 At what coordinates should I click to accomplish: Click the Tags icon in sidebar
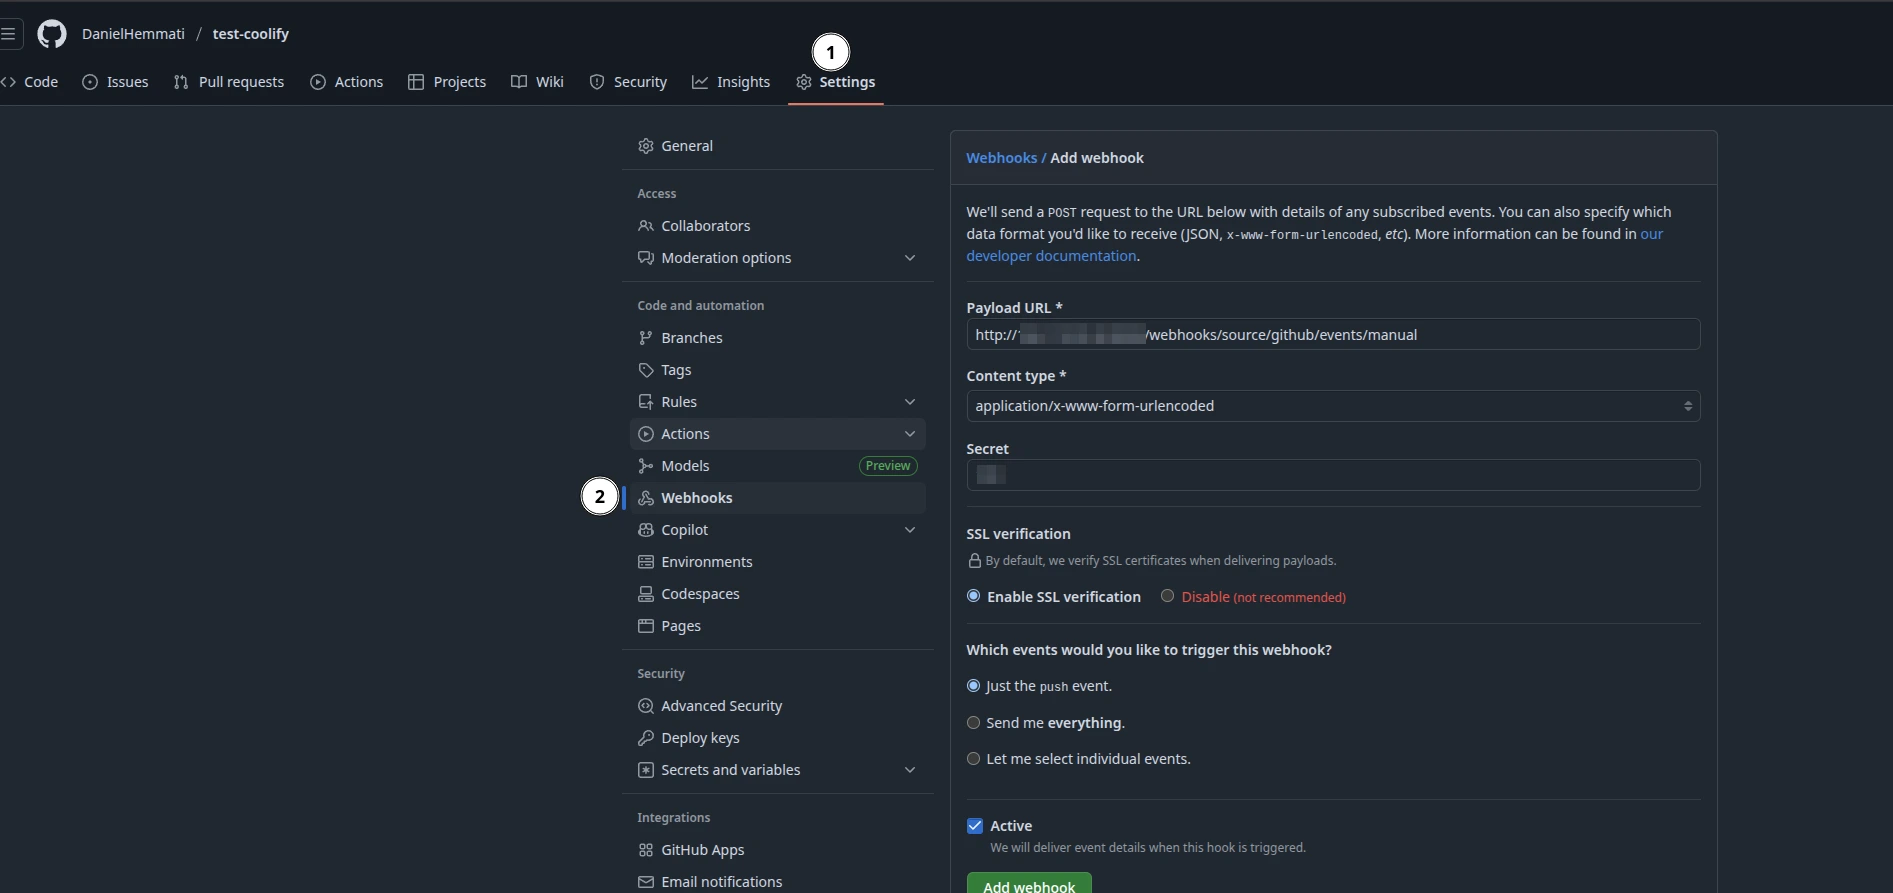[646, 370]
